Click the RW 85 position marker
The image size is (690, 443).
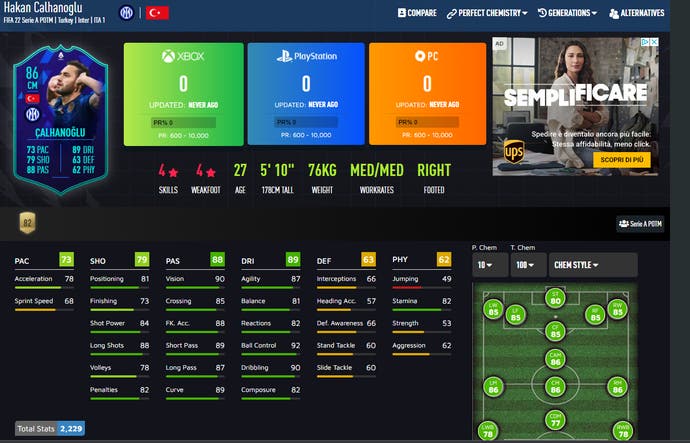click(x=617, y=309)
